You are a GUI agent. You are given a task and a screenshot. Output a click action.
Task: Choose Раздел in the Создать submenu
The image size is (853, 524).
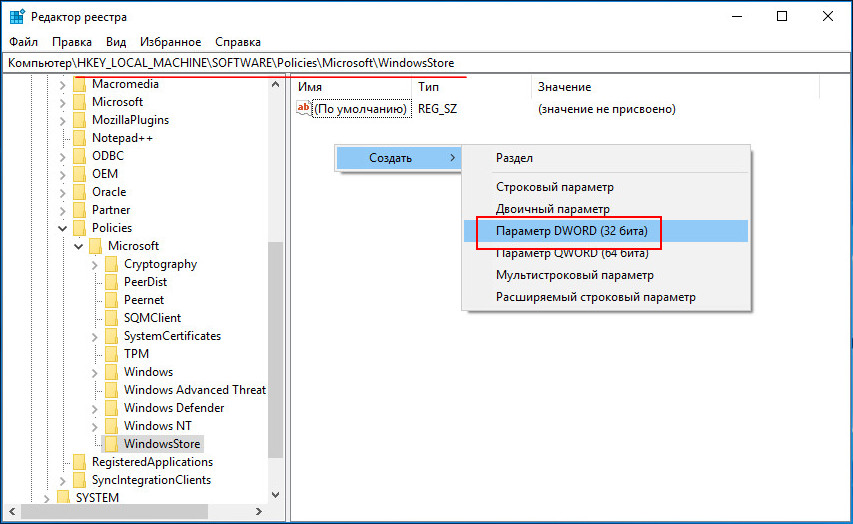pyautogui.click(x=606, y=158)
